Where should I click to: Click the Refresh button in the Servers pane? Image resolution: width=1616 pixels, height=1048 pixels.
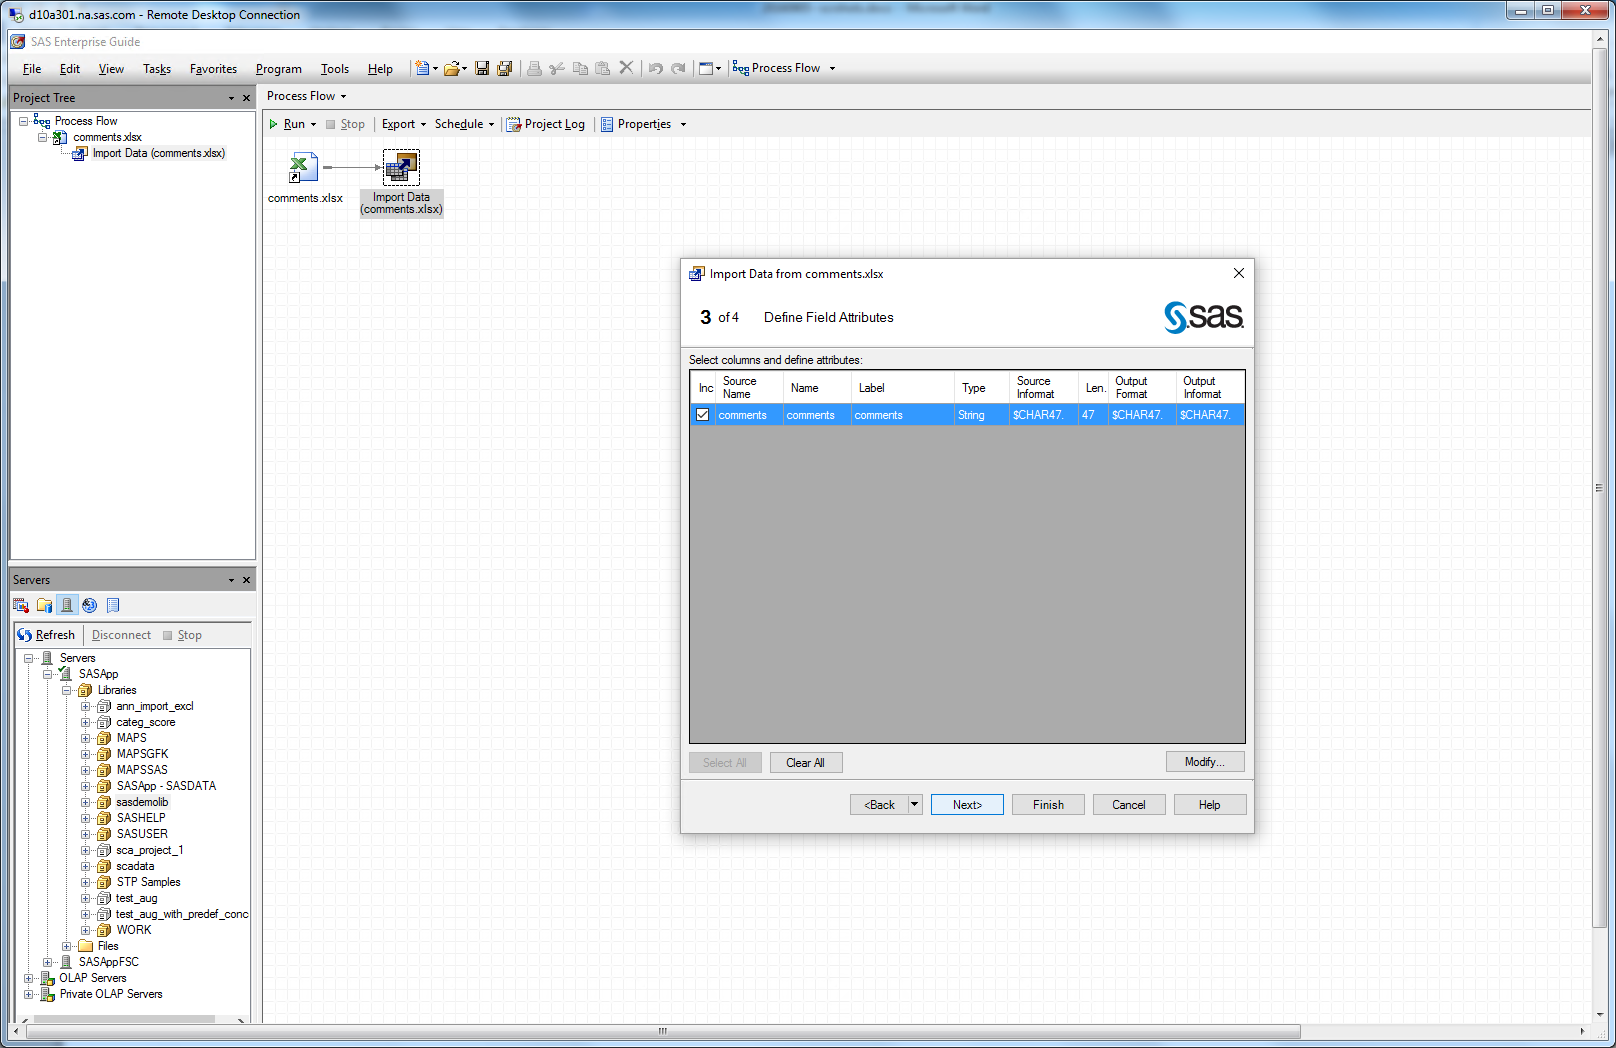click(x=46, y=635)
